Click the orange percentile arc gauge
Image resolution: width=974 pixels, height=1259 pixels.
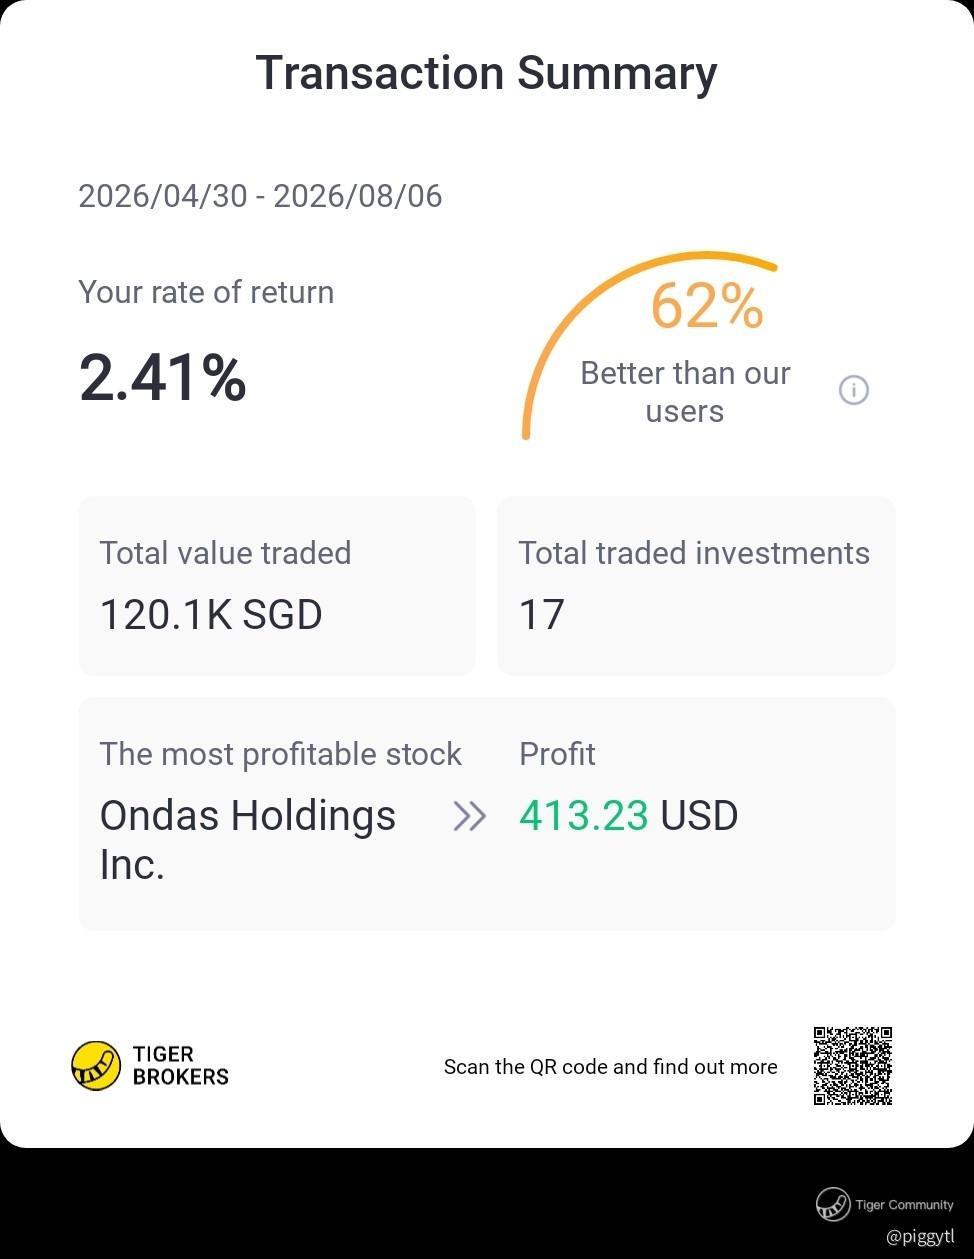point(648,345)
